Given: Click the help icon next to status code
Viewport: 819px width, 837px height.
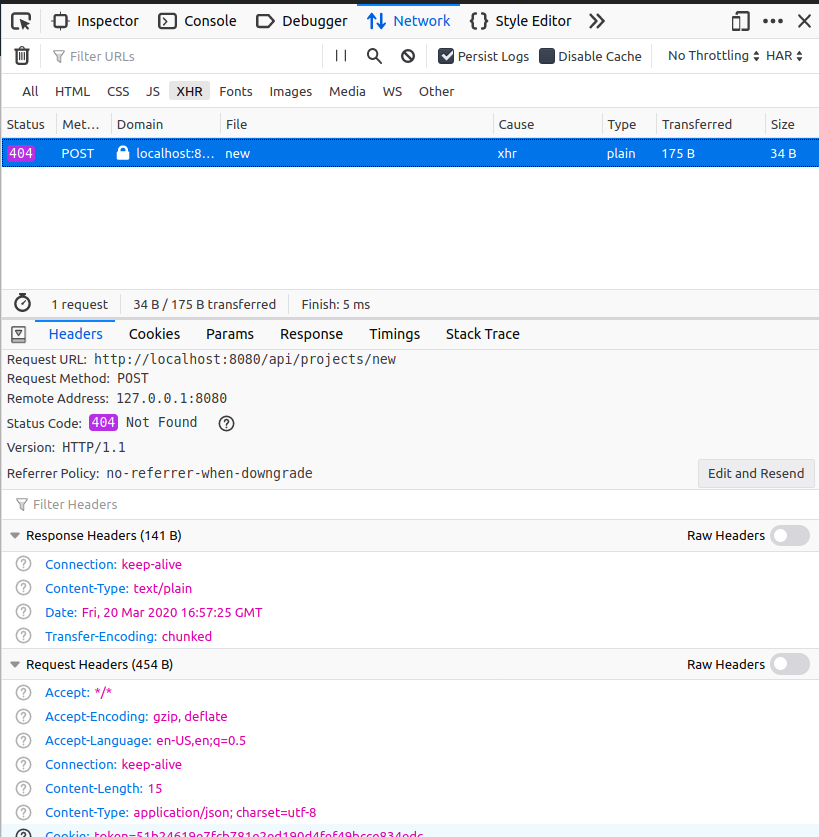Looking at the screenshot, I should (226, 423).
